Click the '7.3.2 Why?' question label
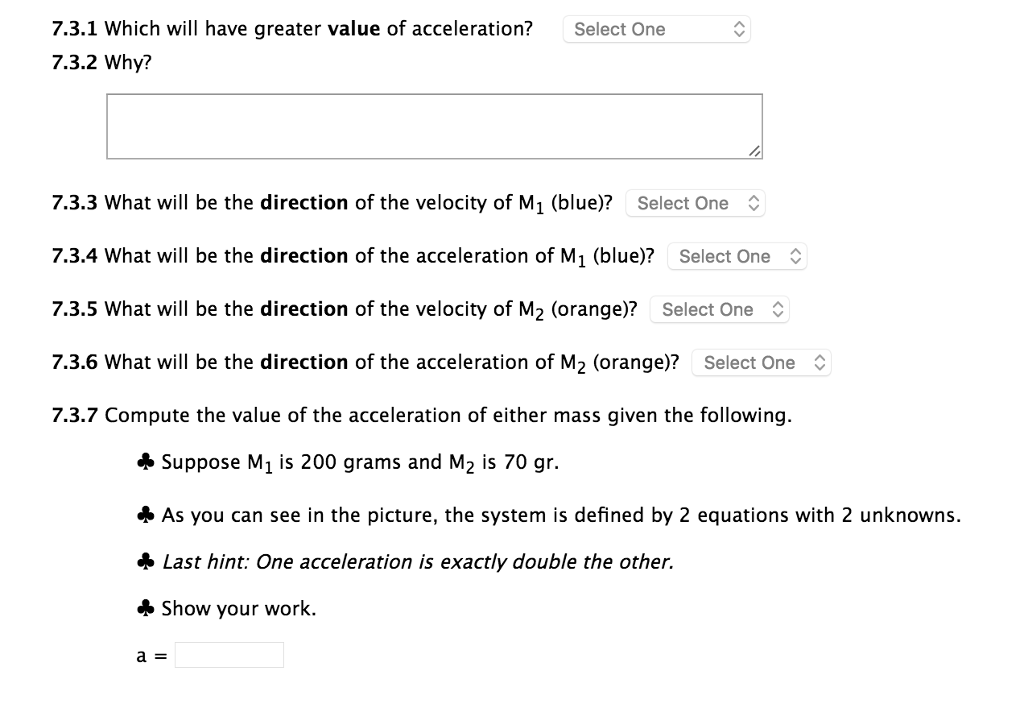Viewport: 1024px width, 704px height. 102,63
